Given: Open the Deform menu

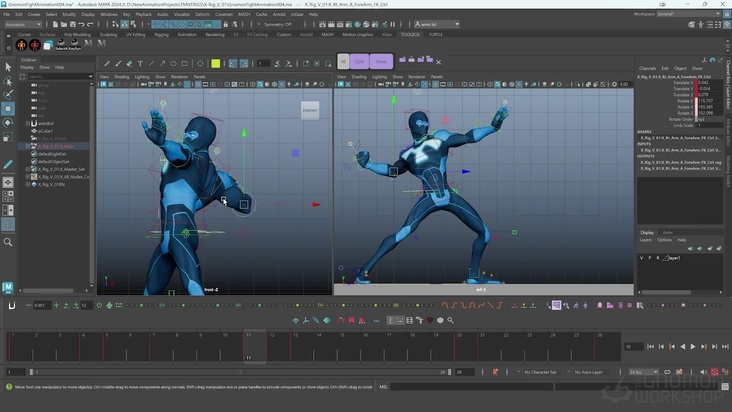Looking at the screenshot, I should 203,14.
